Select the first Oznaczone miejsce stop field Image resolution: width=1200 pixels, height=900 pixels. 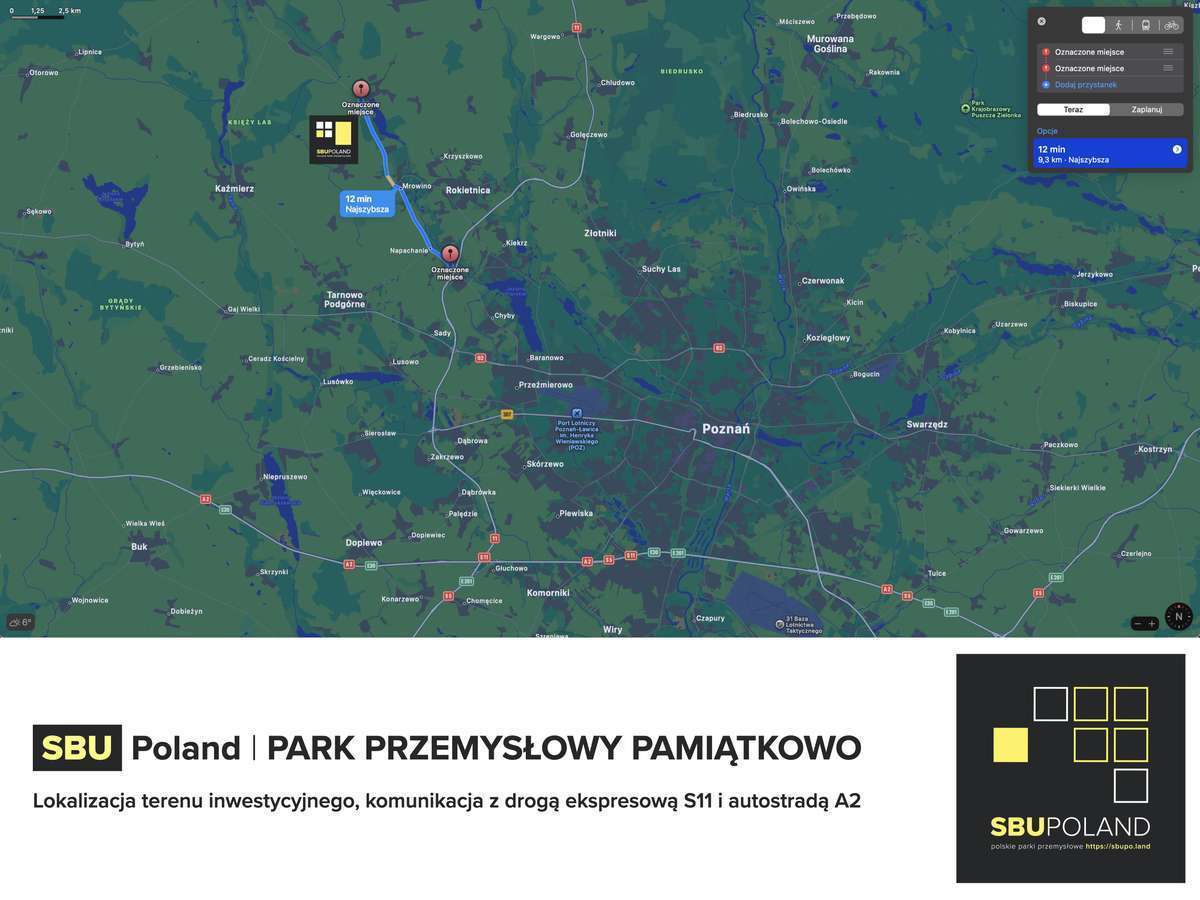point(1109,52)
